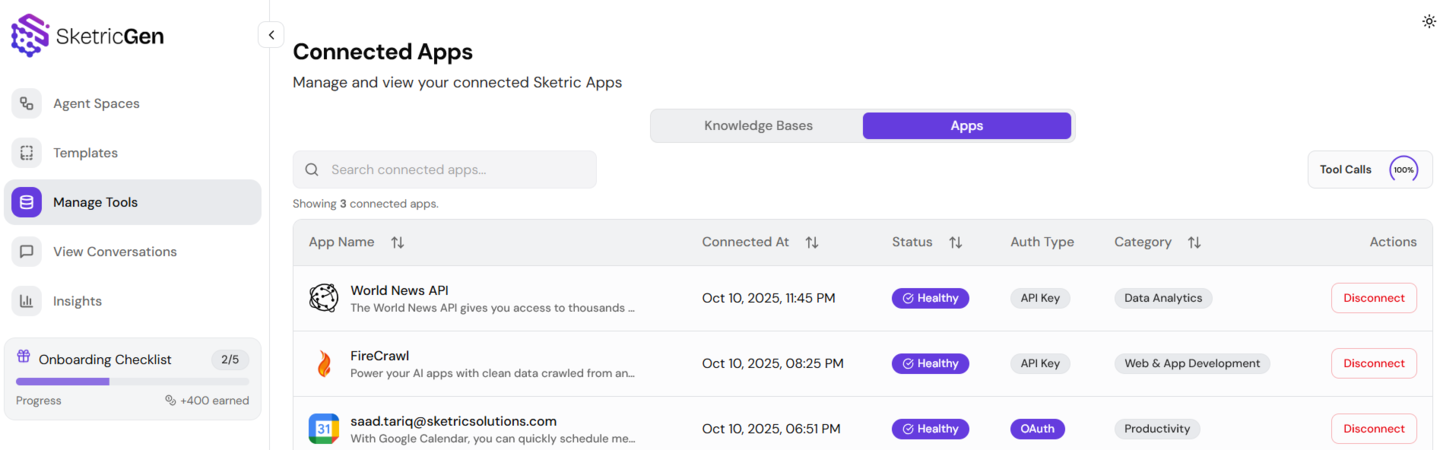Screen dimensions: 1440x450
Task: Open the Templates sidebar icon
Action: point(27,153)
